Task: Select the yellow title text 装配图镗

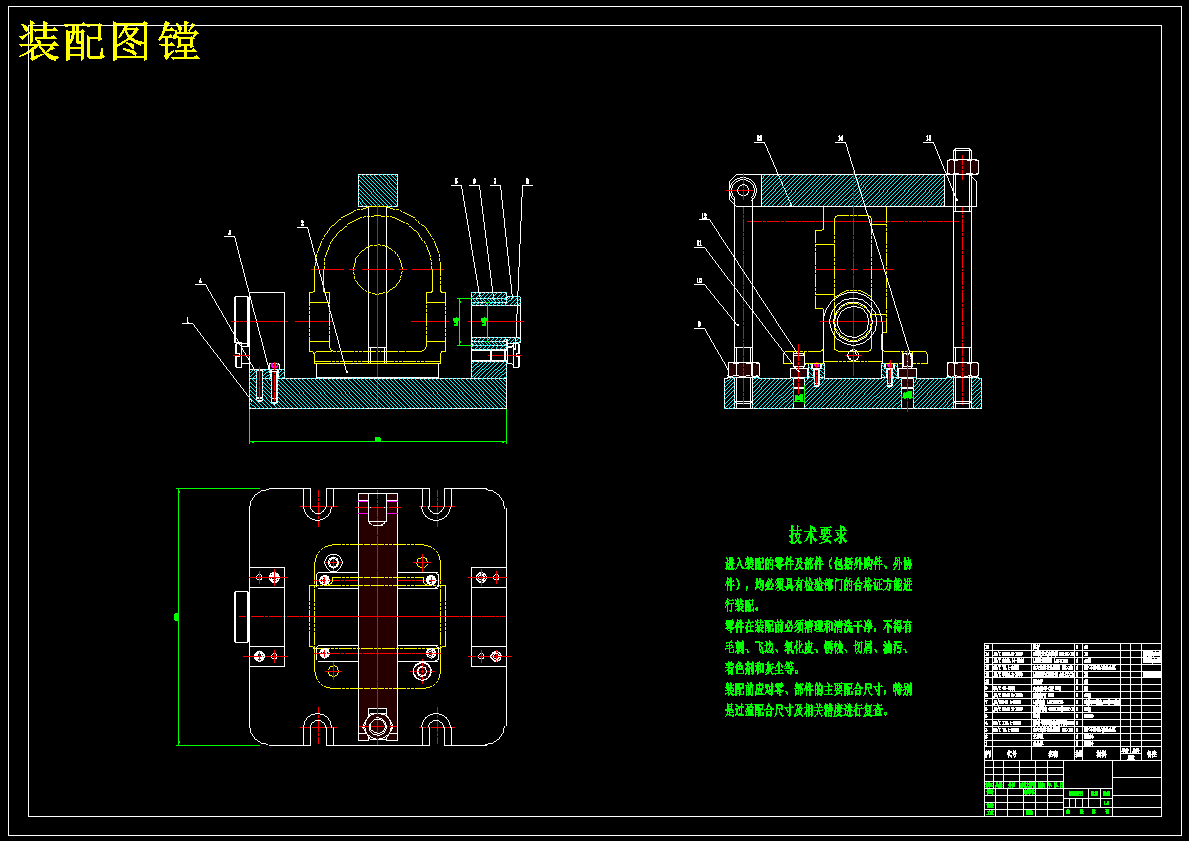Action: [109, 42]
